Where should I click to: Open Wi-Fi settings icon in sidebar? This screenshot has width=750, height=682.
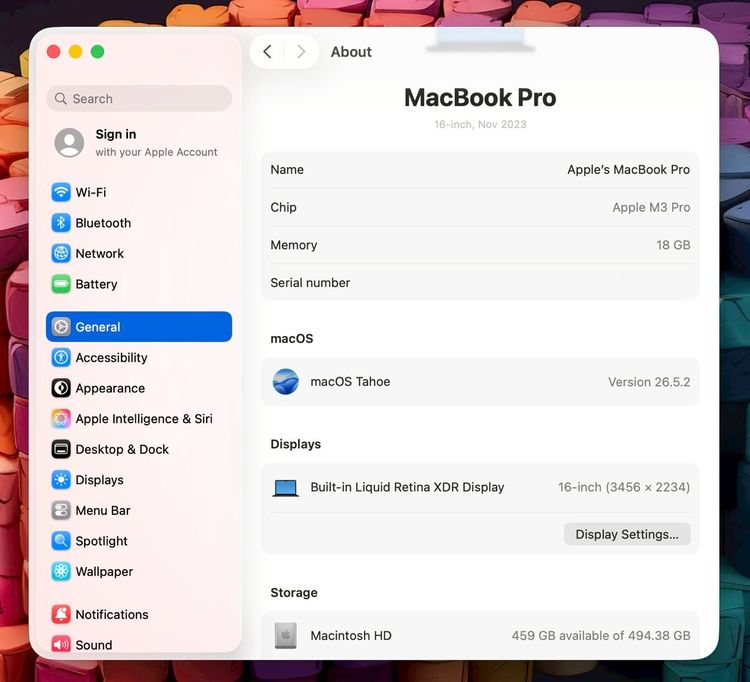click(61, 192)
